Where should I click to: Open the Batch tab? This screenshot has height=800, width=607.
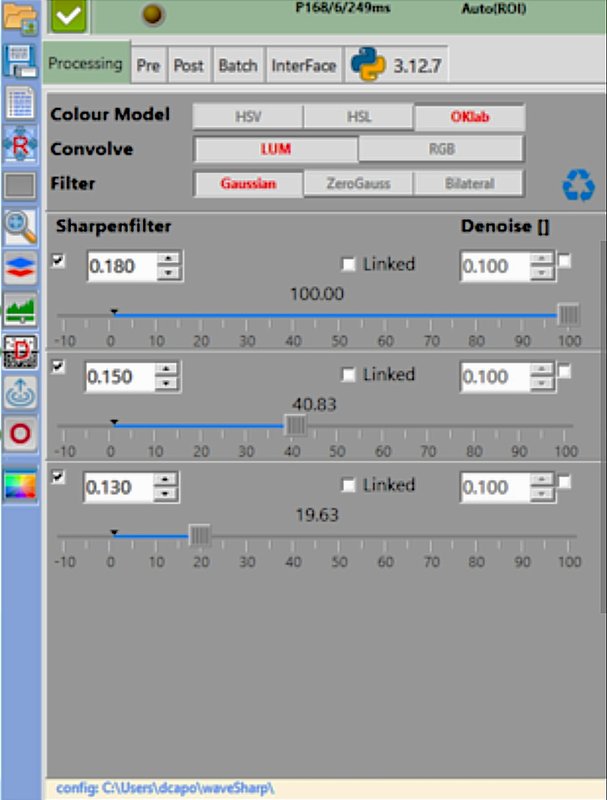pyautogui.click(x=238, y=65)
